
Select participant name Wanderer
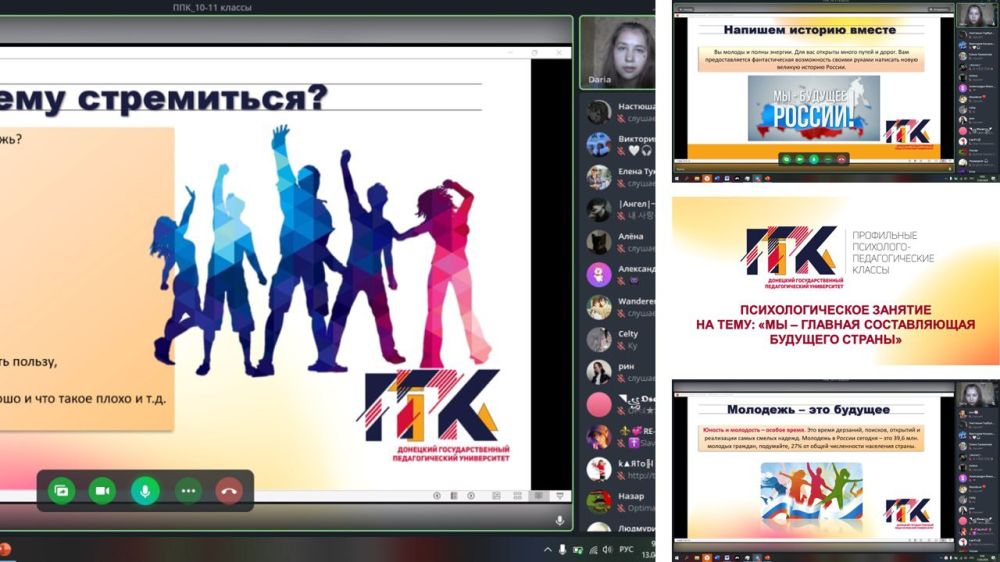(x=636, y=301)
